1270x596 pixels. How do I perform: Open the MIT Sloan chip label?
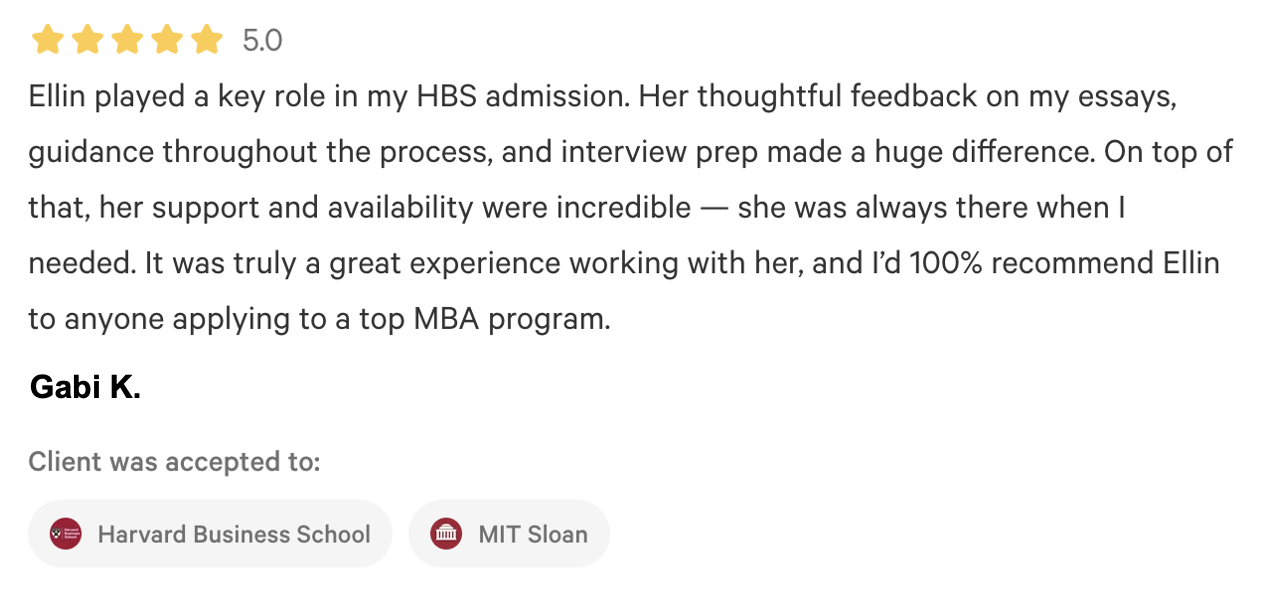coord(533,534)
